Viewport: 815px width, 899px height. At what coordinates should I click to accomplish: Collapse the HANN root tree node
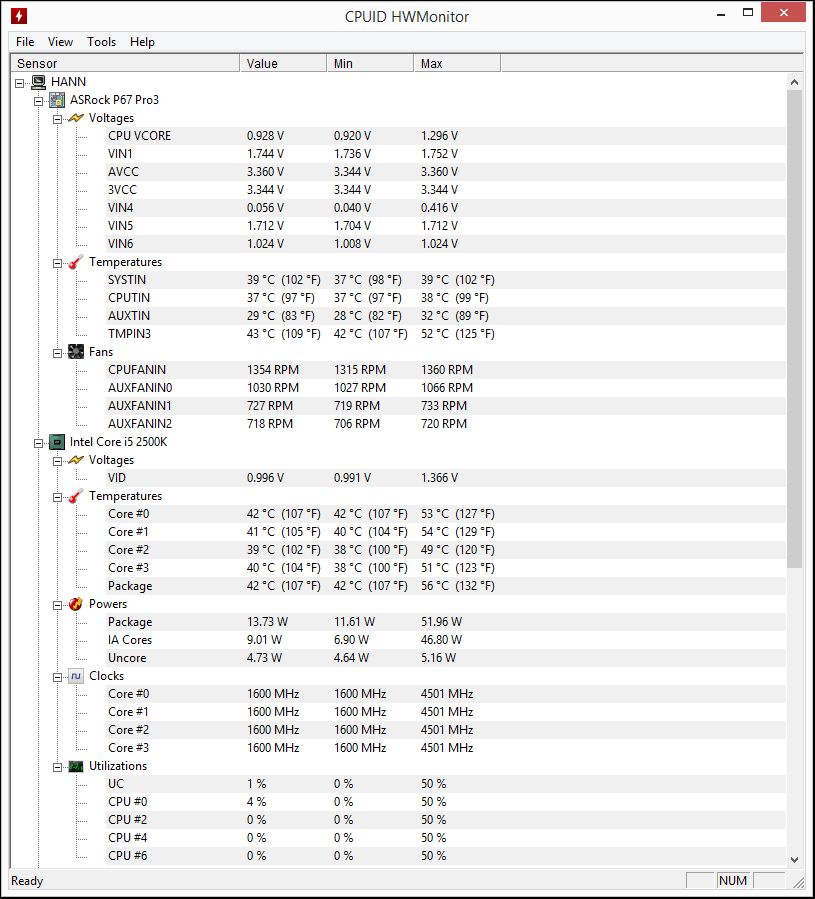click(21, 82)
